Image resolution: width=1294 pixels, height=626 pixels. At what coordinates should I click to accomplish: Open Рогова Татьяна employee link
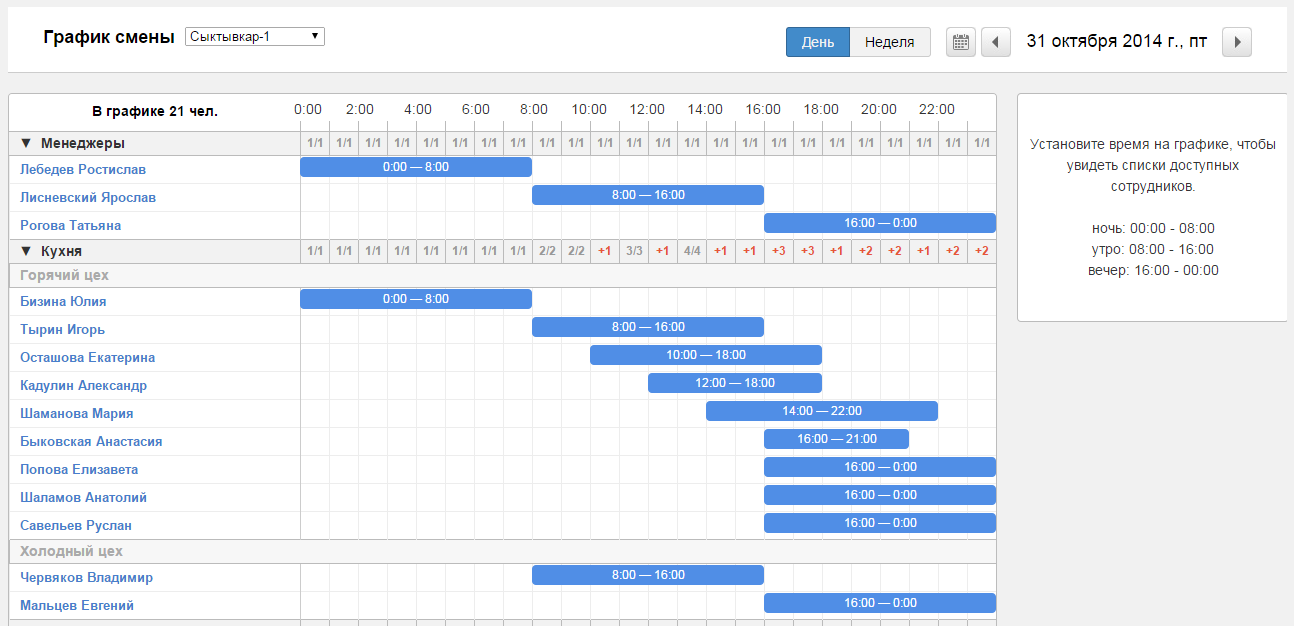[71, 225]
